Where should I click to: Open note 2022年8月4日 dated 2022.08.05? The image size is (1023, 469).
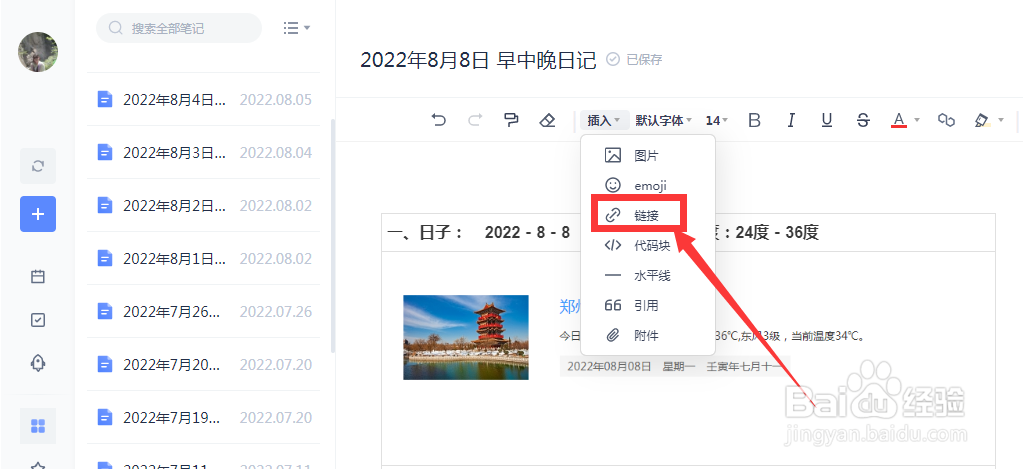pyautogui.click(x=204, y=100)
